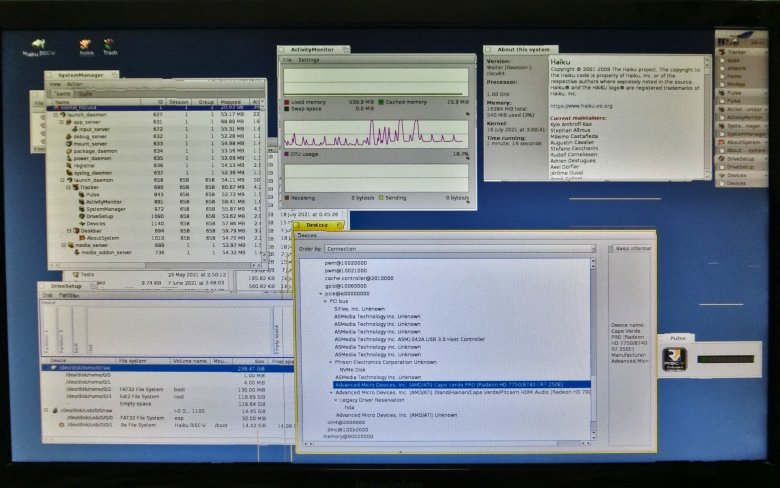Viewport: 780px width, 488px height.
Task: Select the Be File System Haiku RISC-V partition
Action: pyautogui.click(x=168, y=425)
